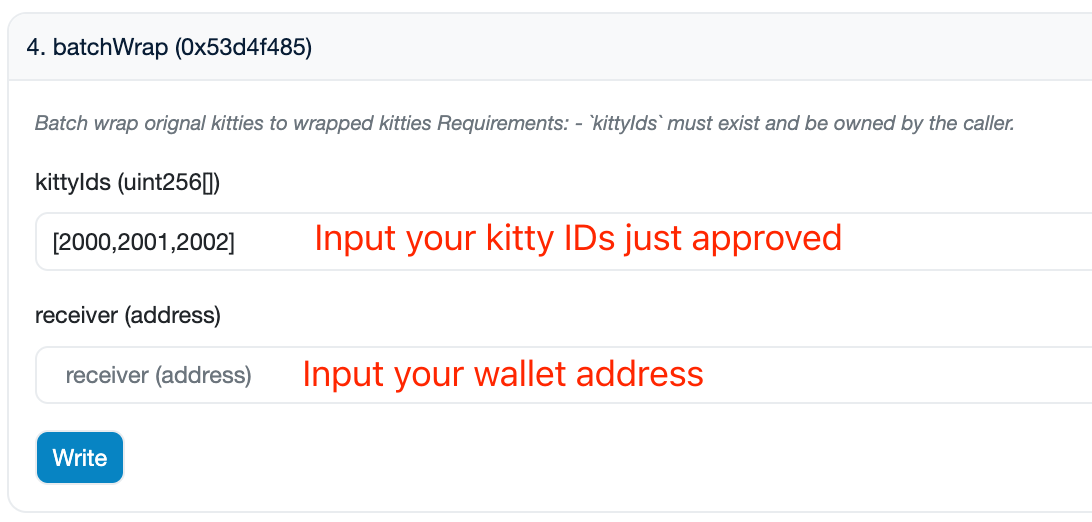This screenshot has height=522, width=1092.
Task: Click the '4. batchWrap' title text
Action: point(98,47)
